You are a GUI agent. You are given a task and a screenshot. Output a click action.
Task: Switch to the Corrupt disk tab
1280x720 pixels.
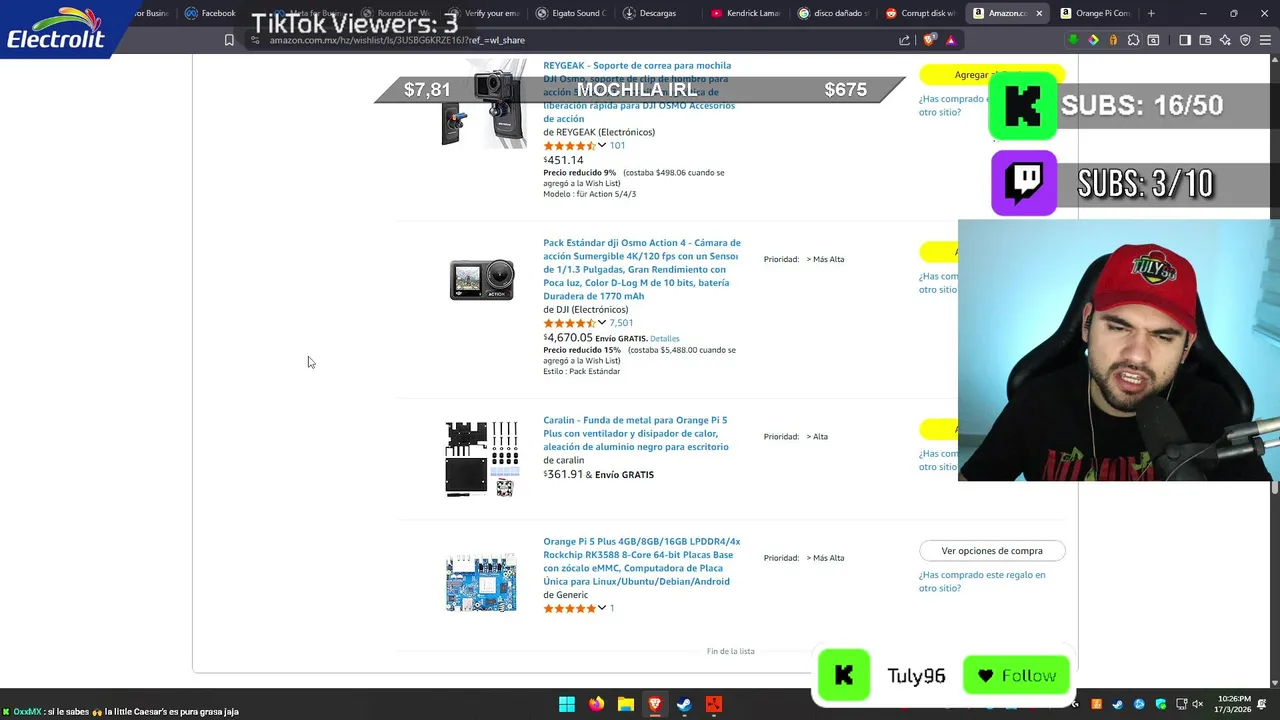[921, 13]
